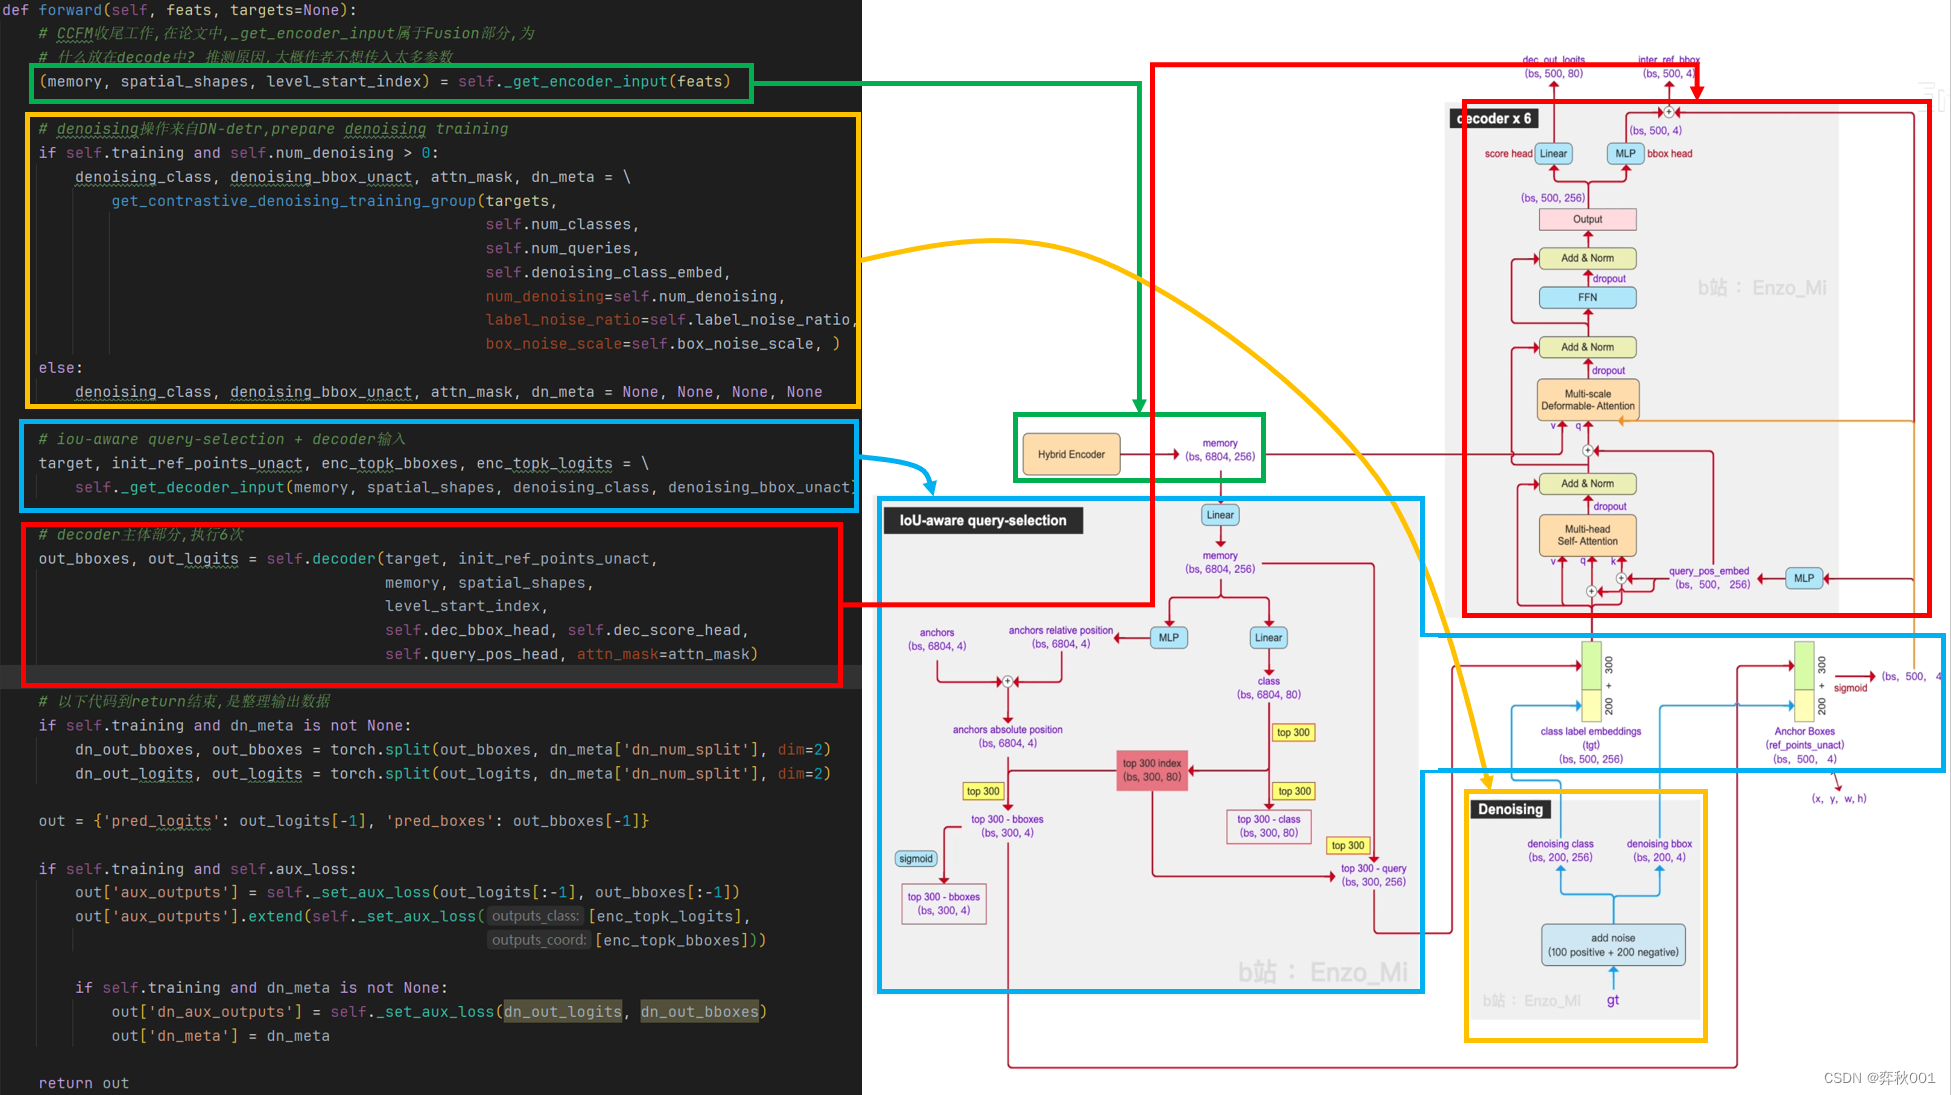Click the 'gt' input label under add noise

coord(1613,1000)
